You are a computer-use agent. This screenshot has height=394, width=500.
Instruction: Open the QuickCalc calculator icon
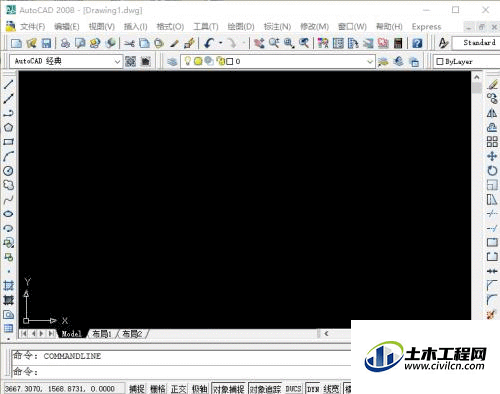[398, 43]
